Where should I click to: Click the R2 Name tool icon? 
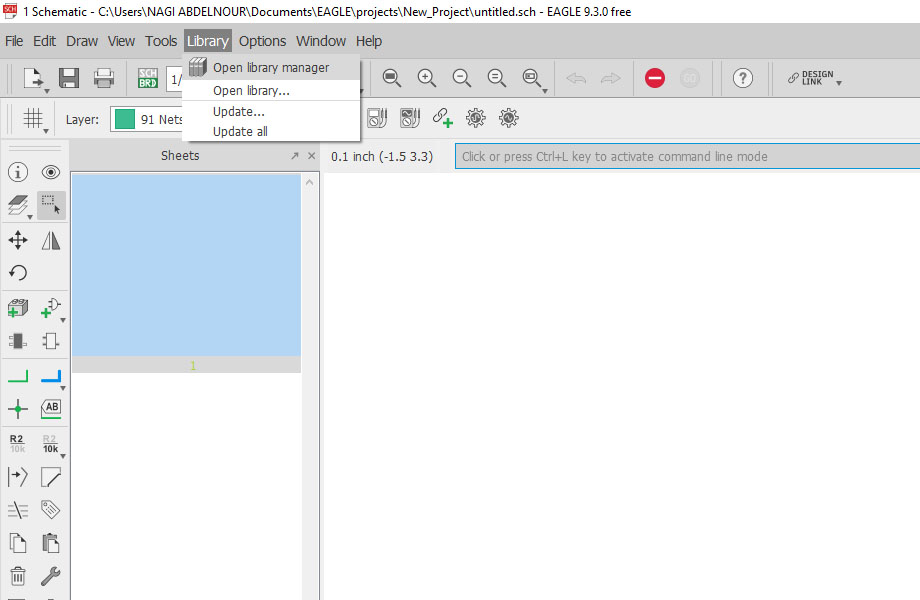[x=17, y=443]
